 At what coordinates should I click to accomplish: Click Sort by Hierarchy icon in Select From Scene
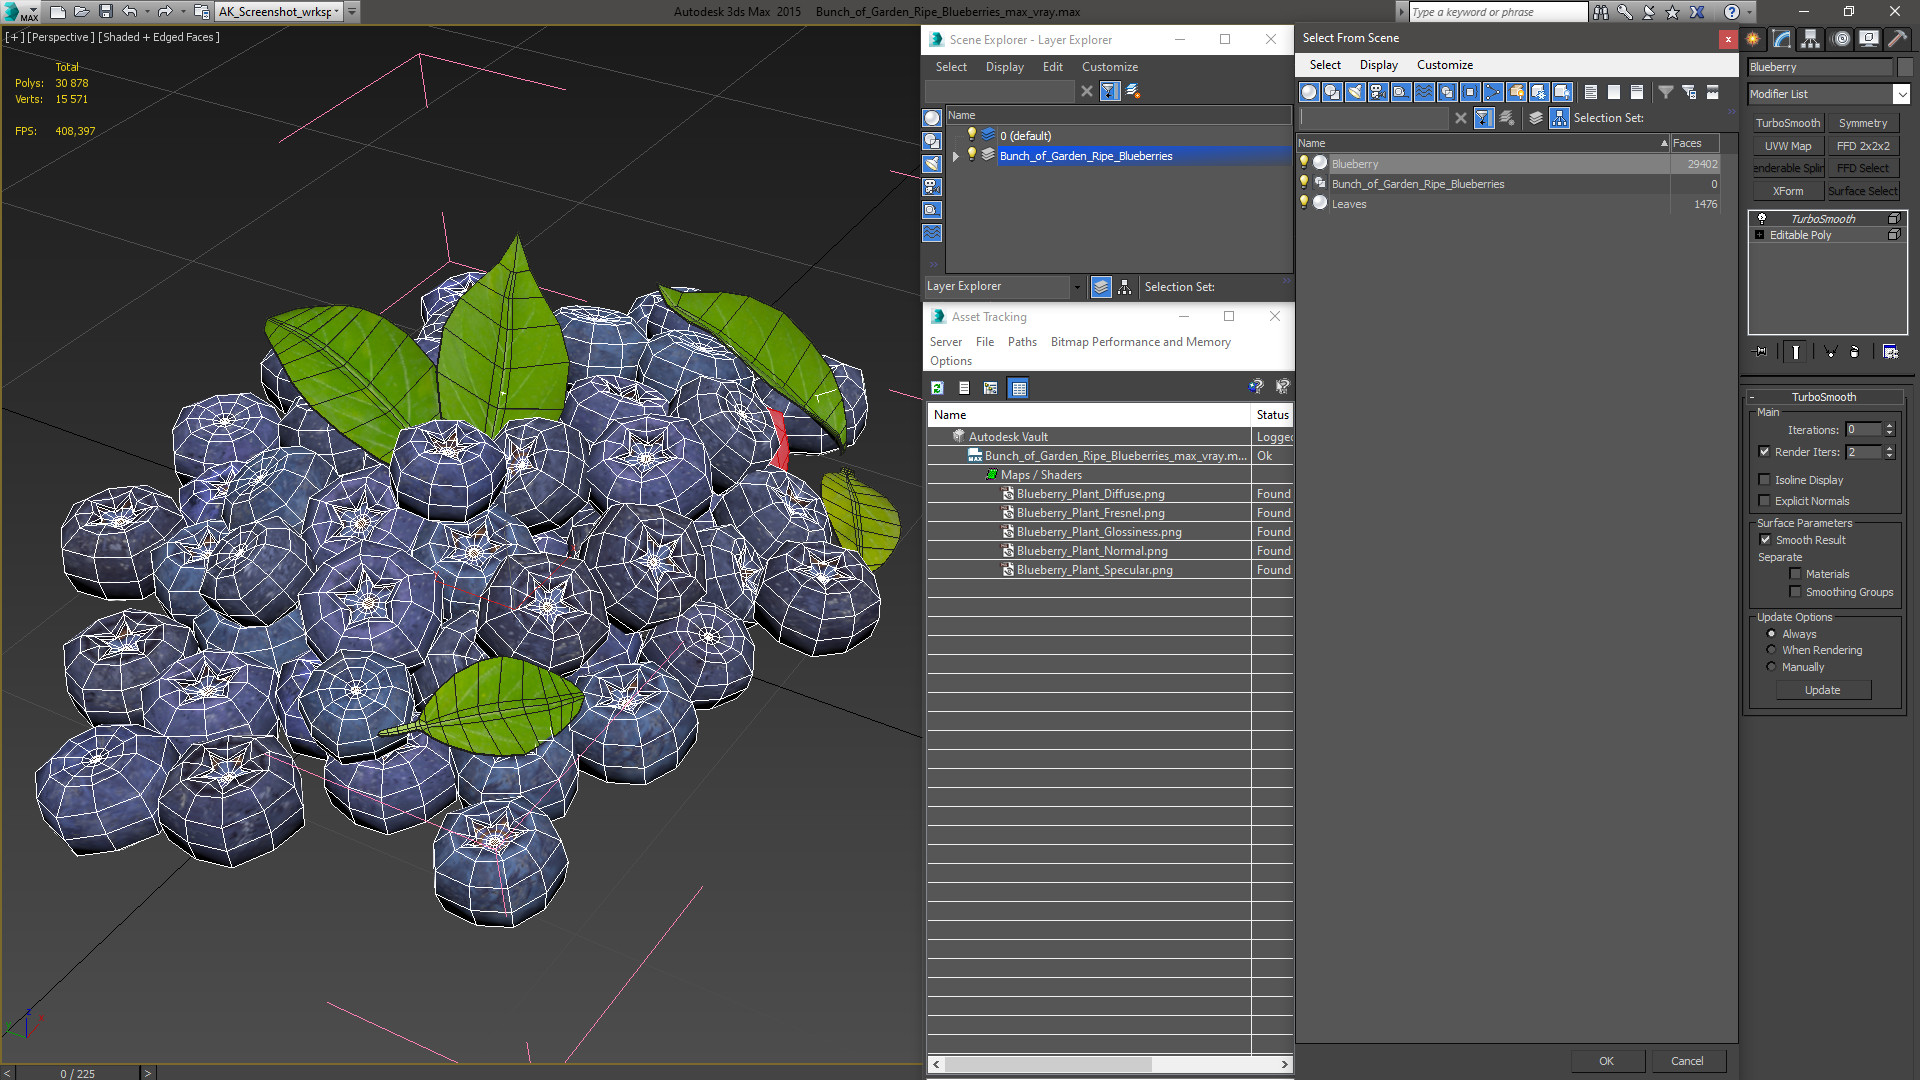1560,118
